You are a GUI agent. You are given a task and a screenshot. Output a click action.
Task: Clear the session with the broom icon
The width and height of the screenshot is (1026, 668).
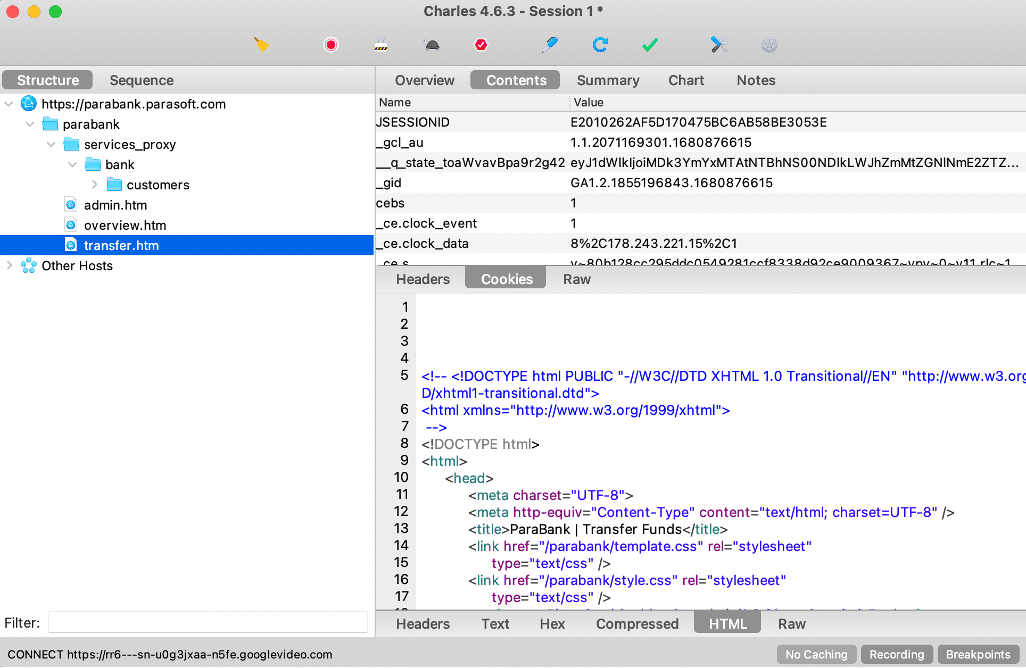[262, 44]
